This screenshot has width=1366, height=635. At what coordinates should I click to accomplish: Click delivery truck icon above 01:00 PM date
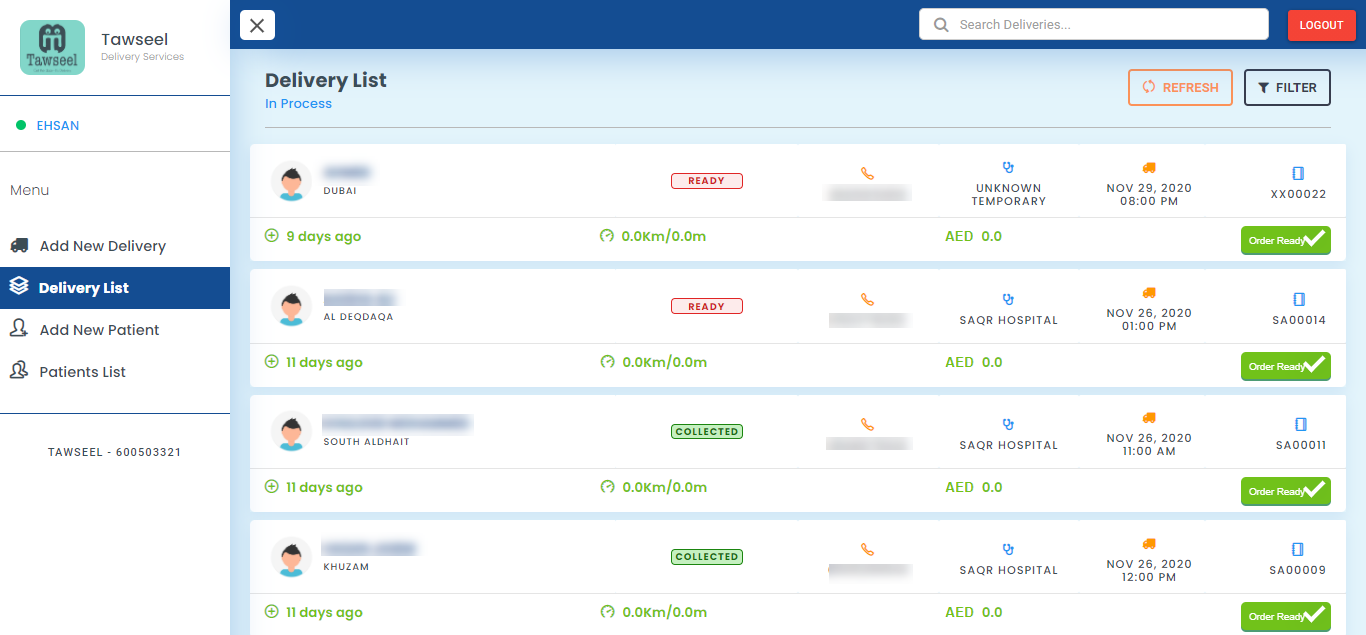point(1149,293)
